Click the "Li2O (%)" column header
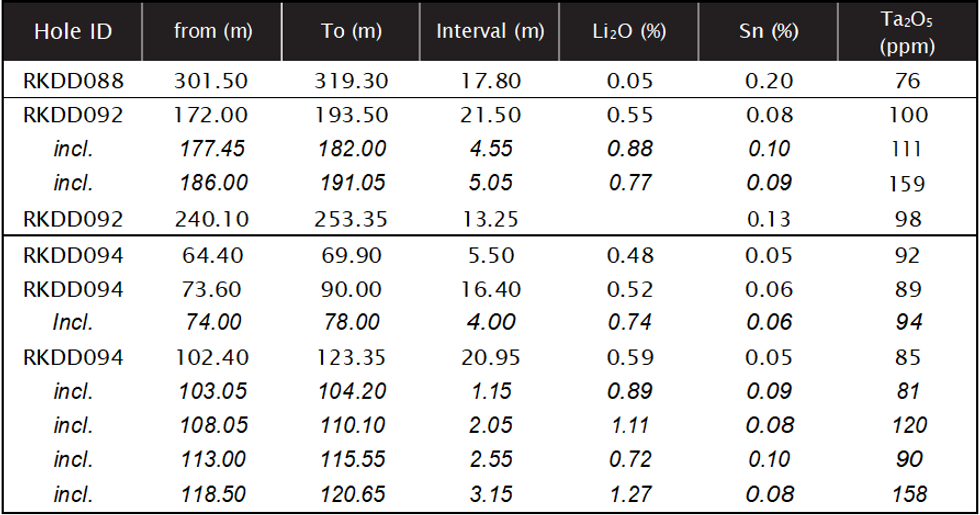 (628, 31)
